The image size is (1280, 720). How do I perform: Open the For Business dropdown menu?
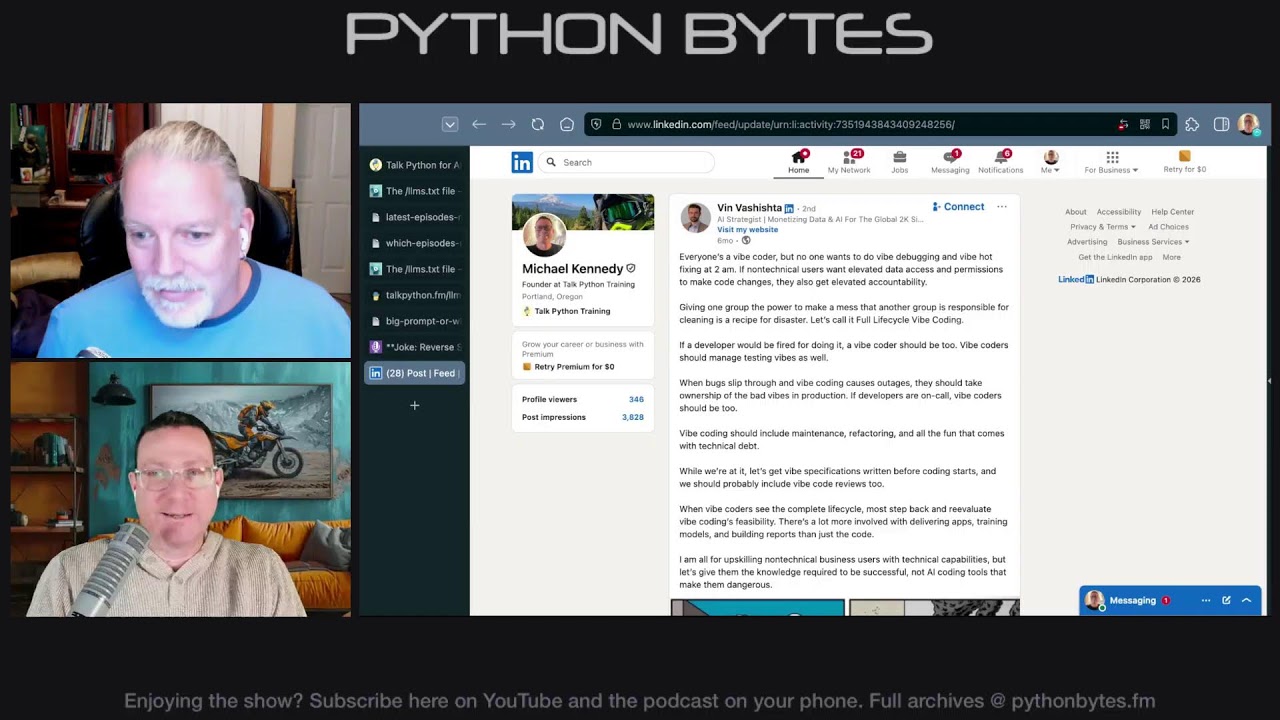coord(1111,162)
